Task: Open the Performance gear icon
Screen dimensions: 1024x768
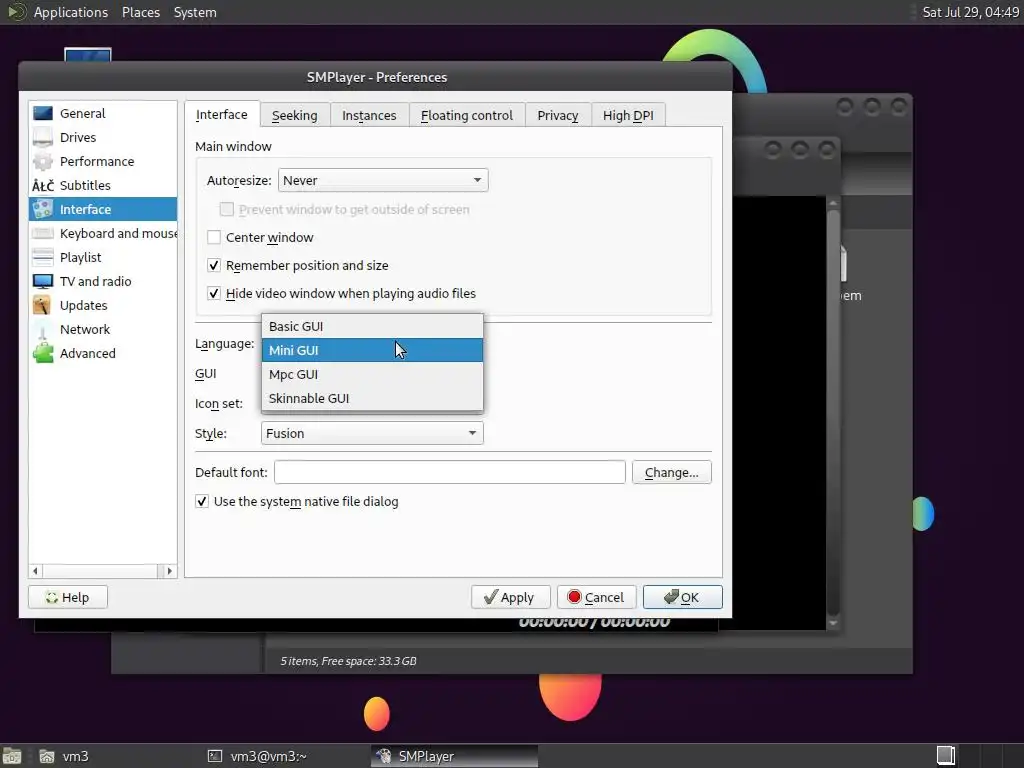Action: pyautogui.click(x=43, y=161)
